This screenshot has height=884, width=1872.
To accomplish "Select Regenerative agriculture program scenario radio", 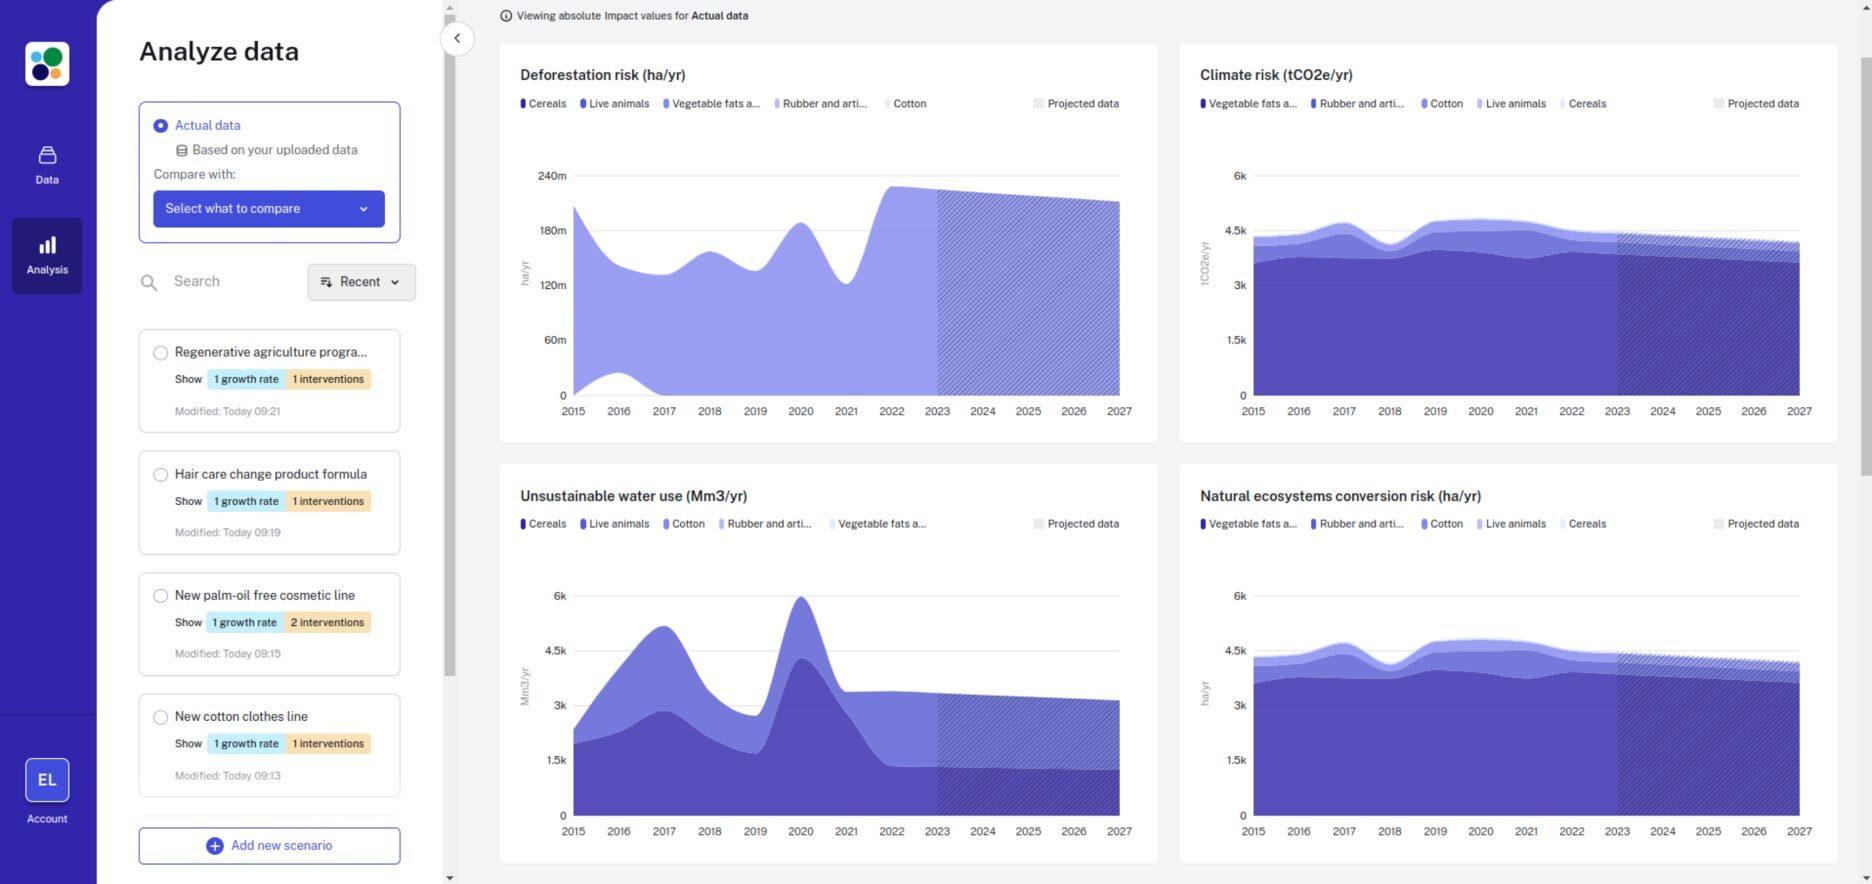I will (x=160, y=353).
